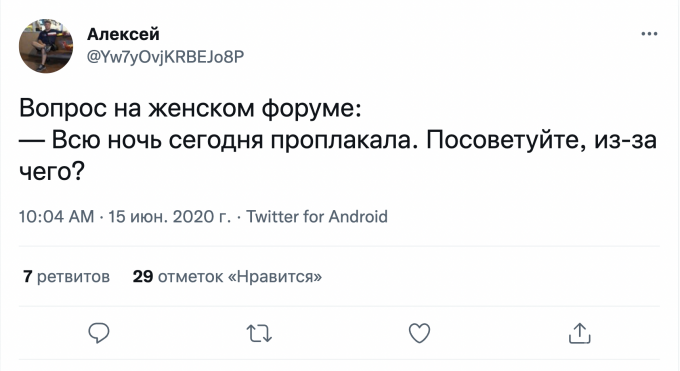Retweet using the arrows icon
680x371 pixels.
(259, 334)
